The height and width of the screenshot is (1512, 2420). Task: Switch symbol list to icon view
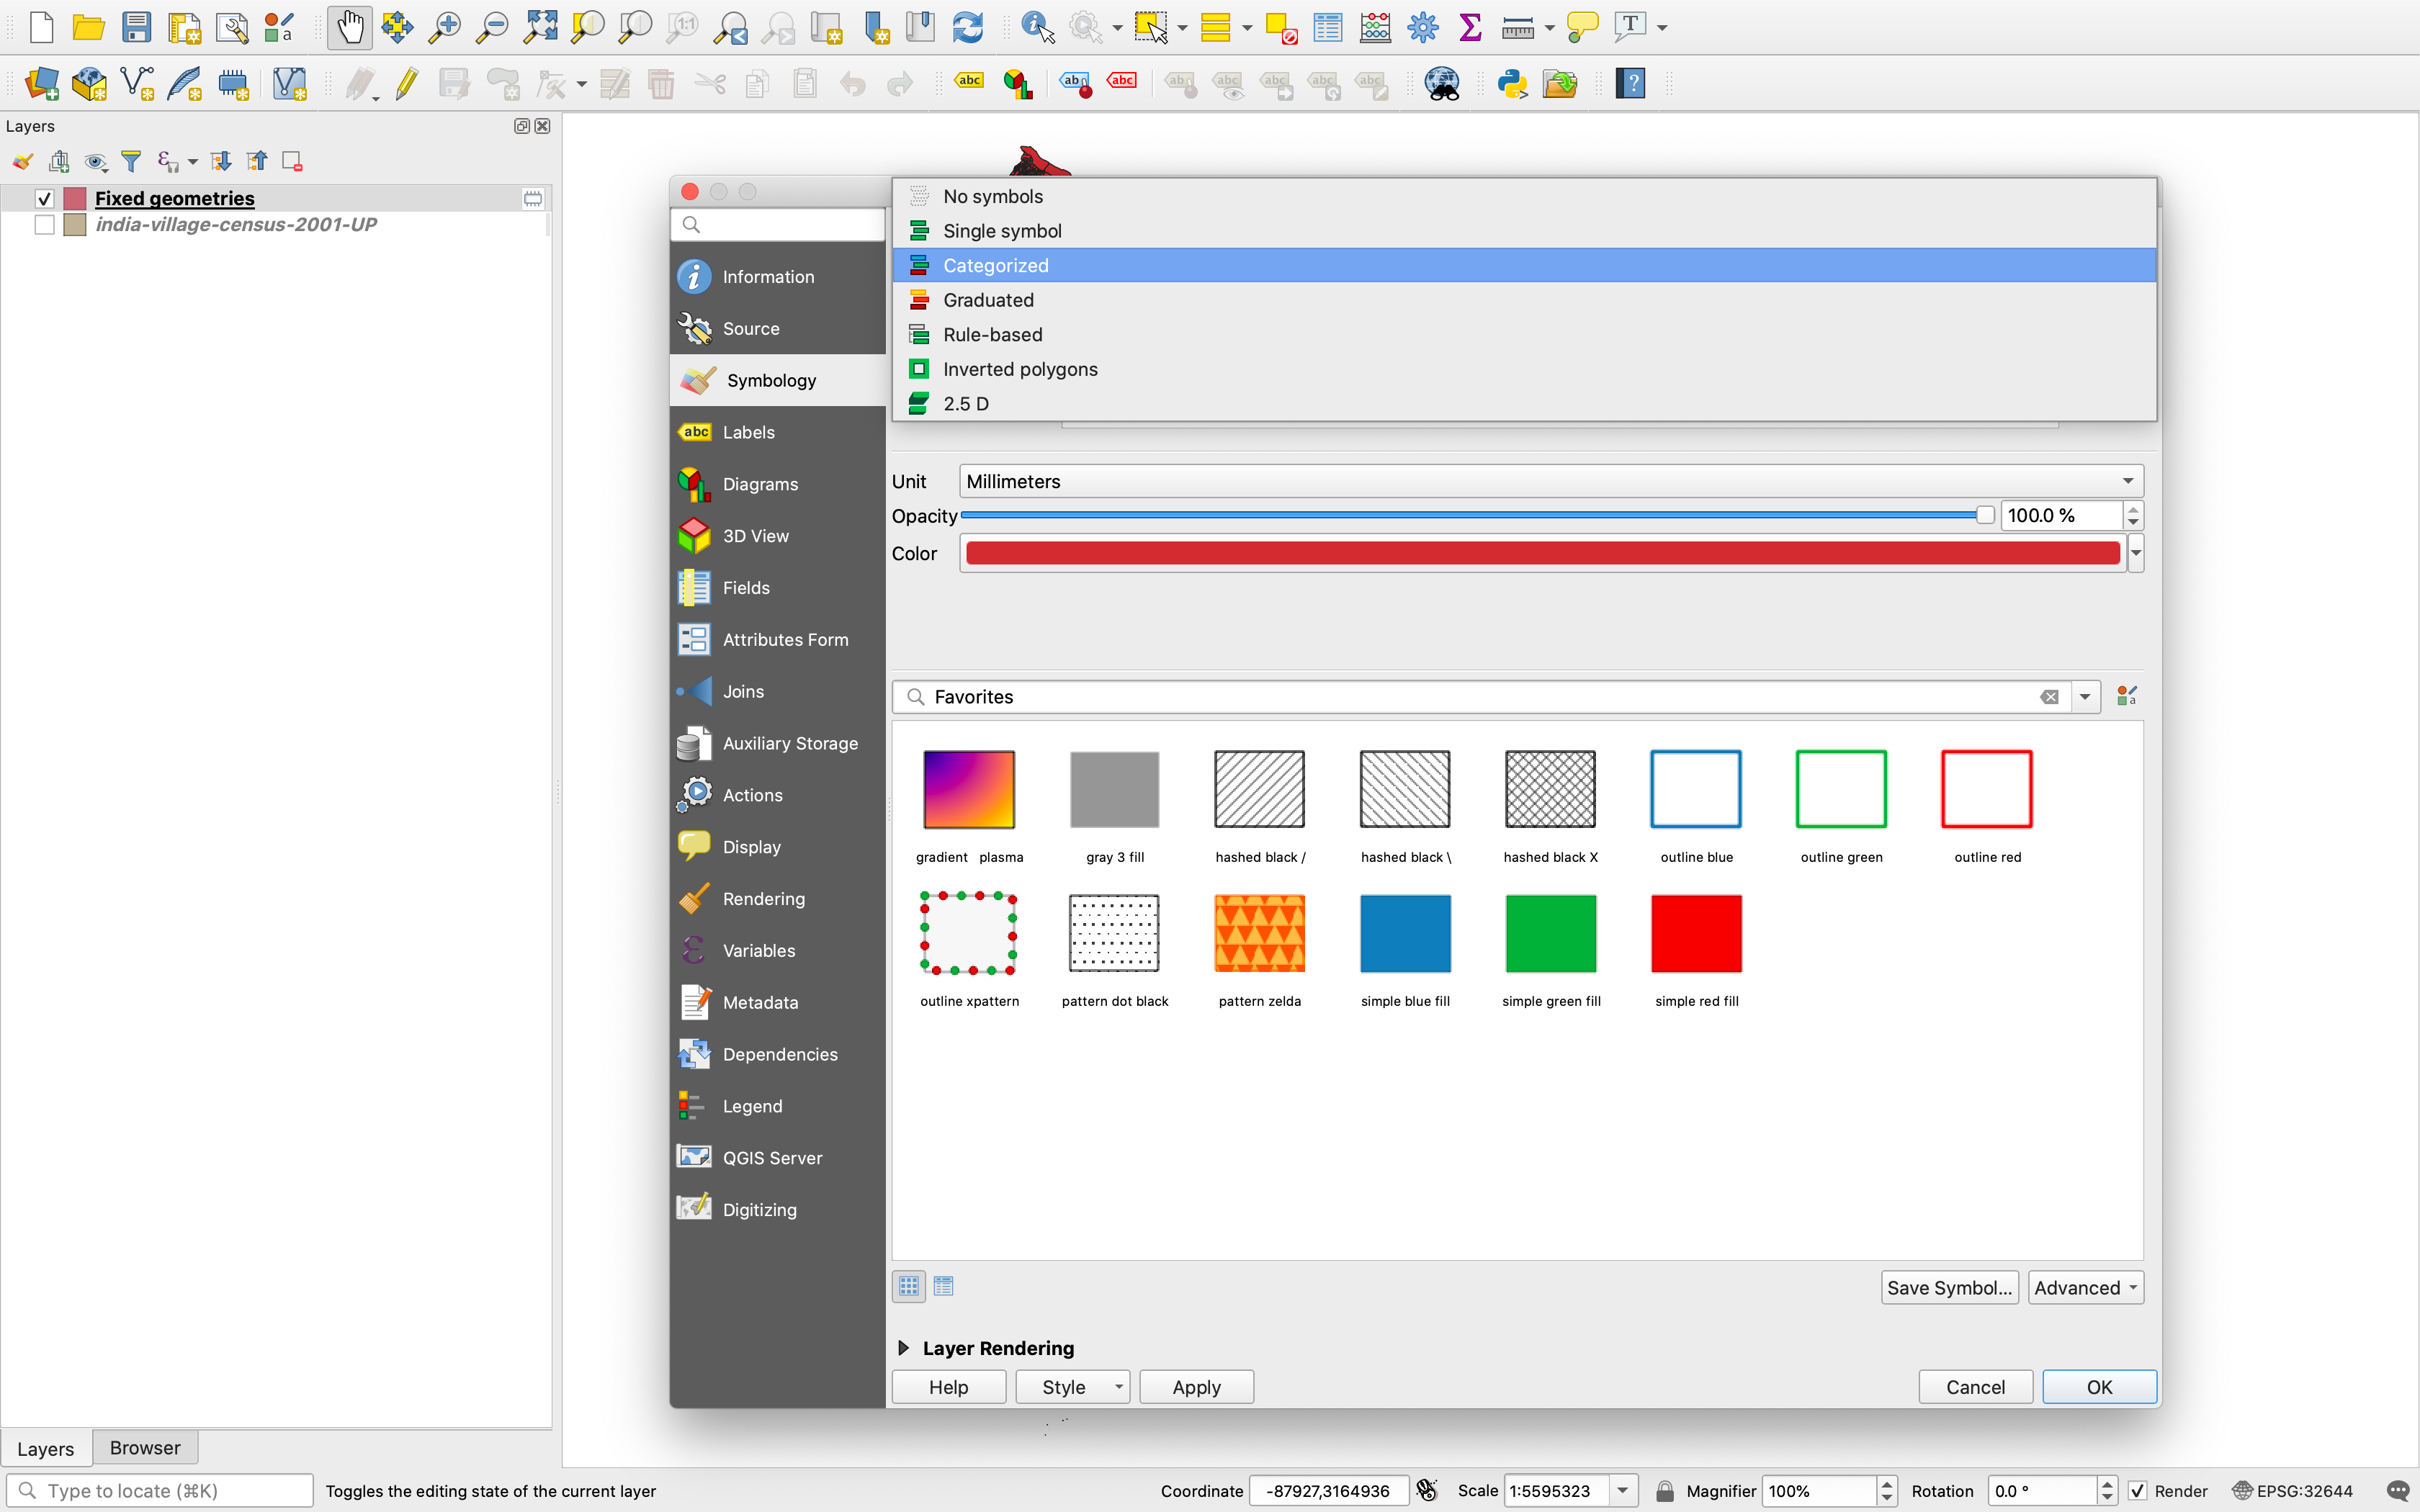tap(908, 1286)
